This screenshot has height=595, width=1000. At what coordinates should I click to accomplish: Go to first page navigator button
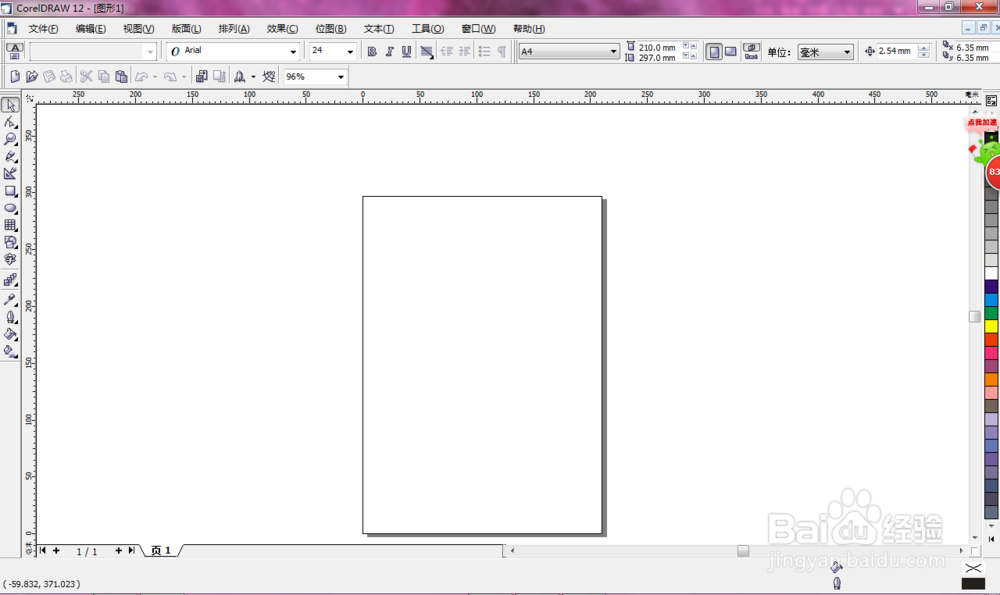43,550
